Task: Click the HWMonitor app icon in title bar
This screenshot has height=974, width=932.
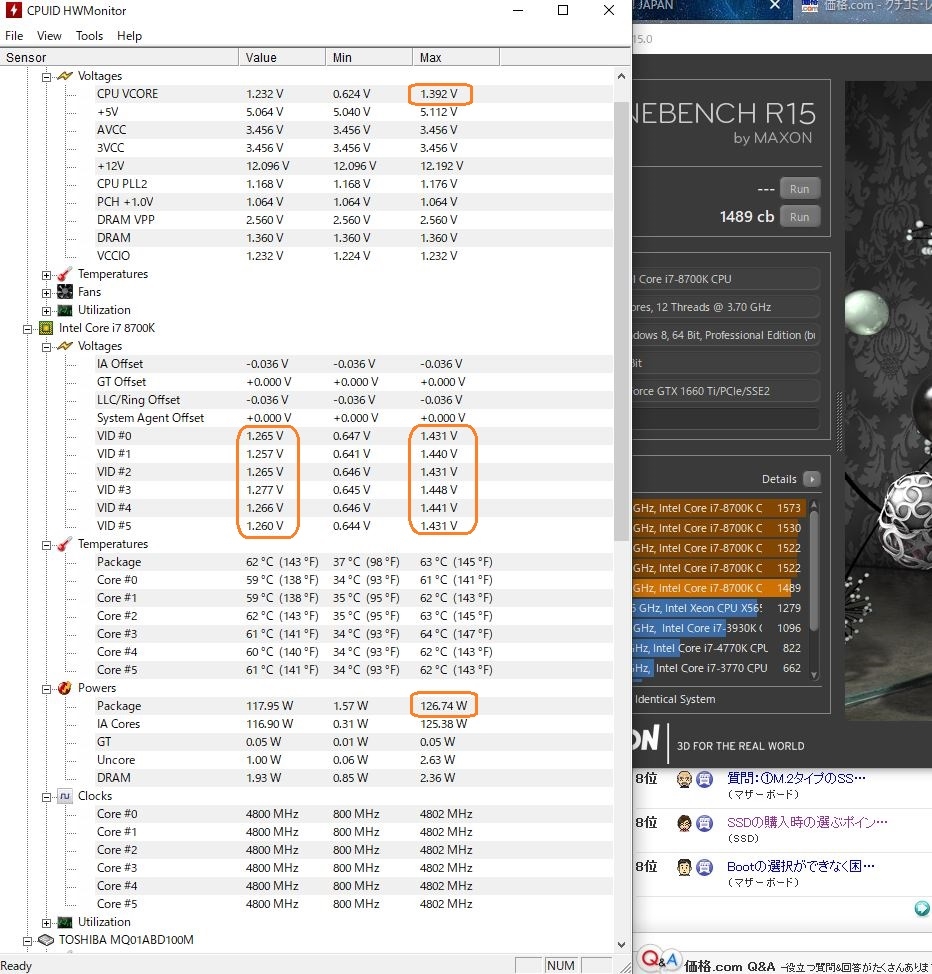Action: [13, 11]
